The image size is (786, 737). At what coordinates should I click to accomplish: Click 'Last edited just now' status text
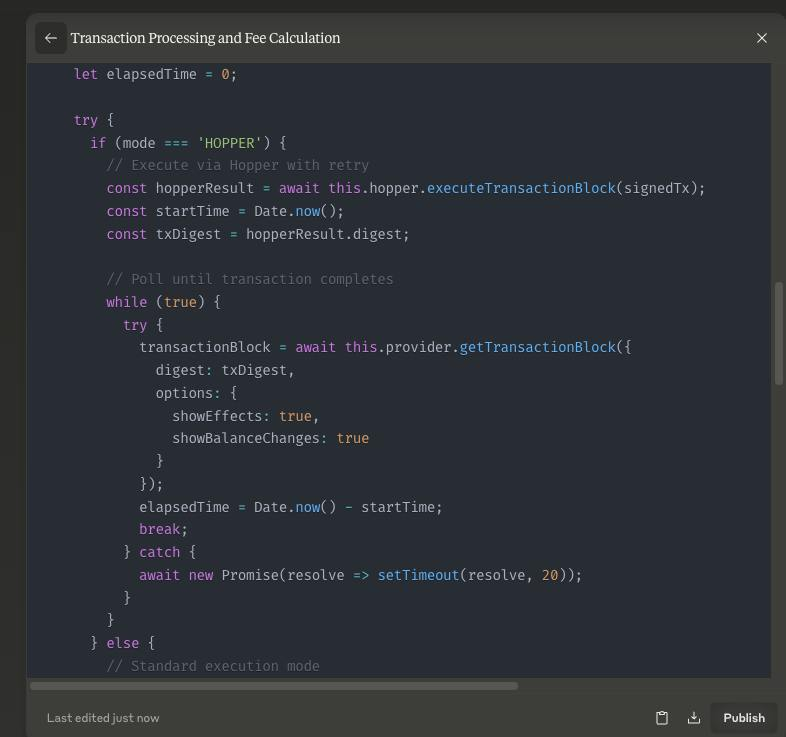coord(103,718)
